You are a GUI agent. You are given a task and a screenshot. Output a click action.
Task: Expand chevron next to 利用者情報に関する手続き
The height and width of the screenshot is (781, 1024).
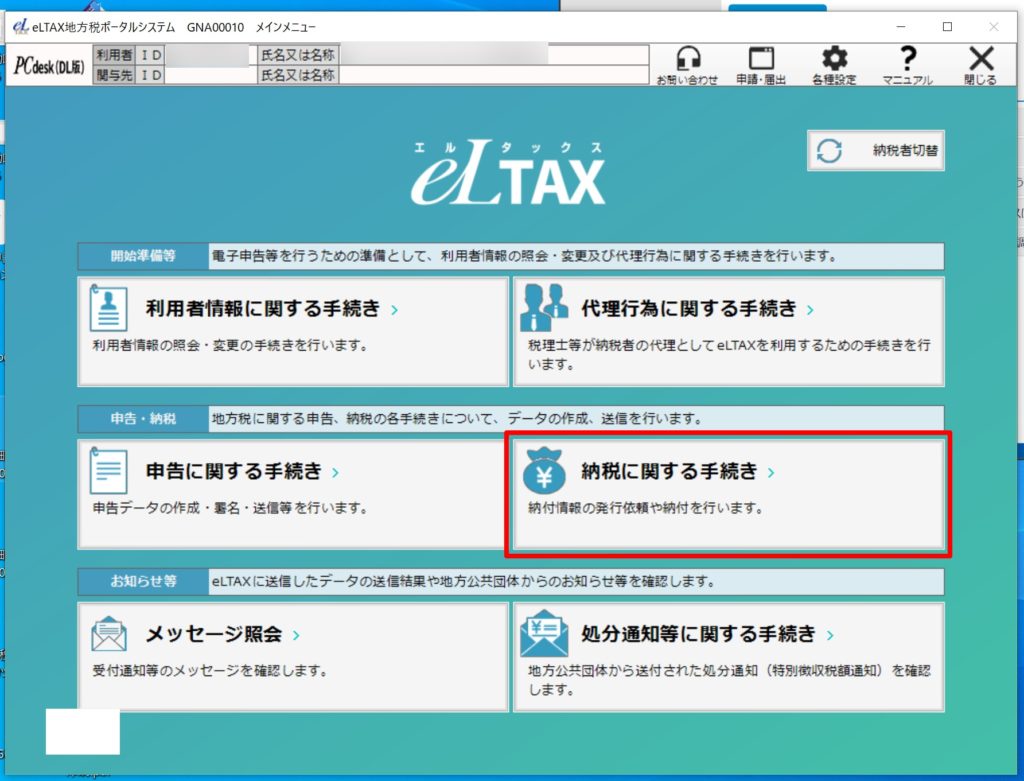pos(395,310)
